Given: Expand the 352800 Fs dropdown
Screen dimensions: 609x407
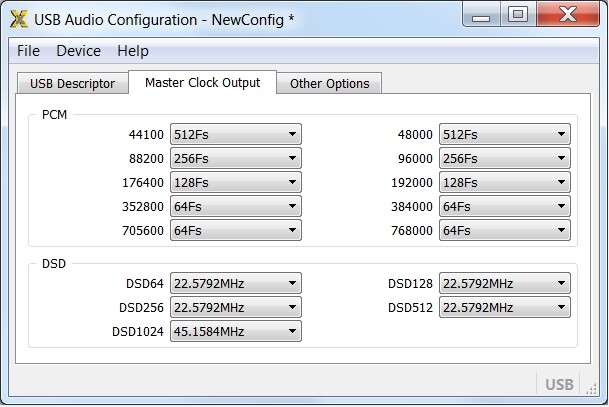Looking at the screenshot, I should (235, 207).
